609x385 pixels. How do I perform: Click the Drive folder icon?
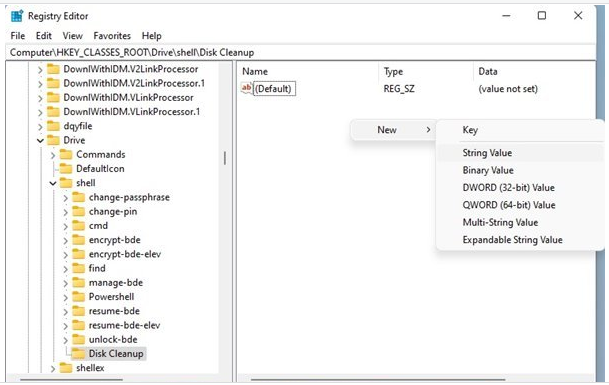53,140
